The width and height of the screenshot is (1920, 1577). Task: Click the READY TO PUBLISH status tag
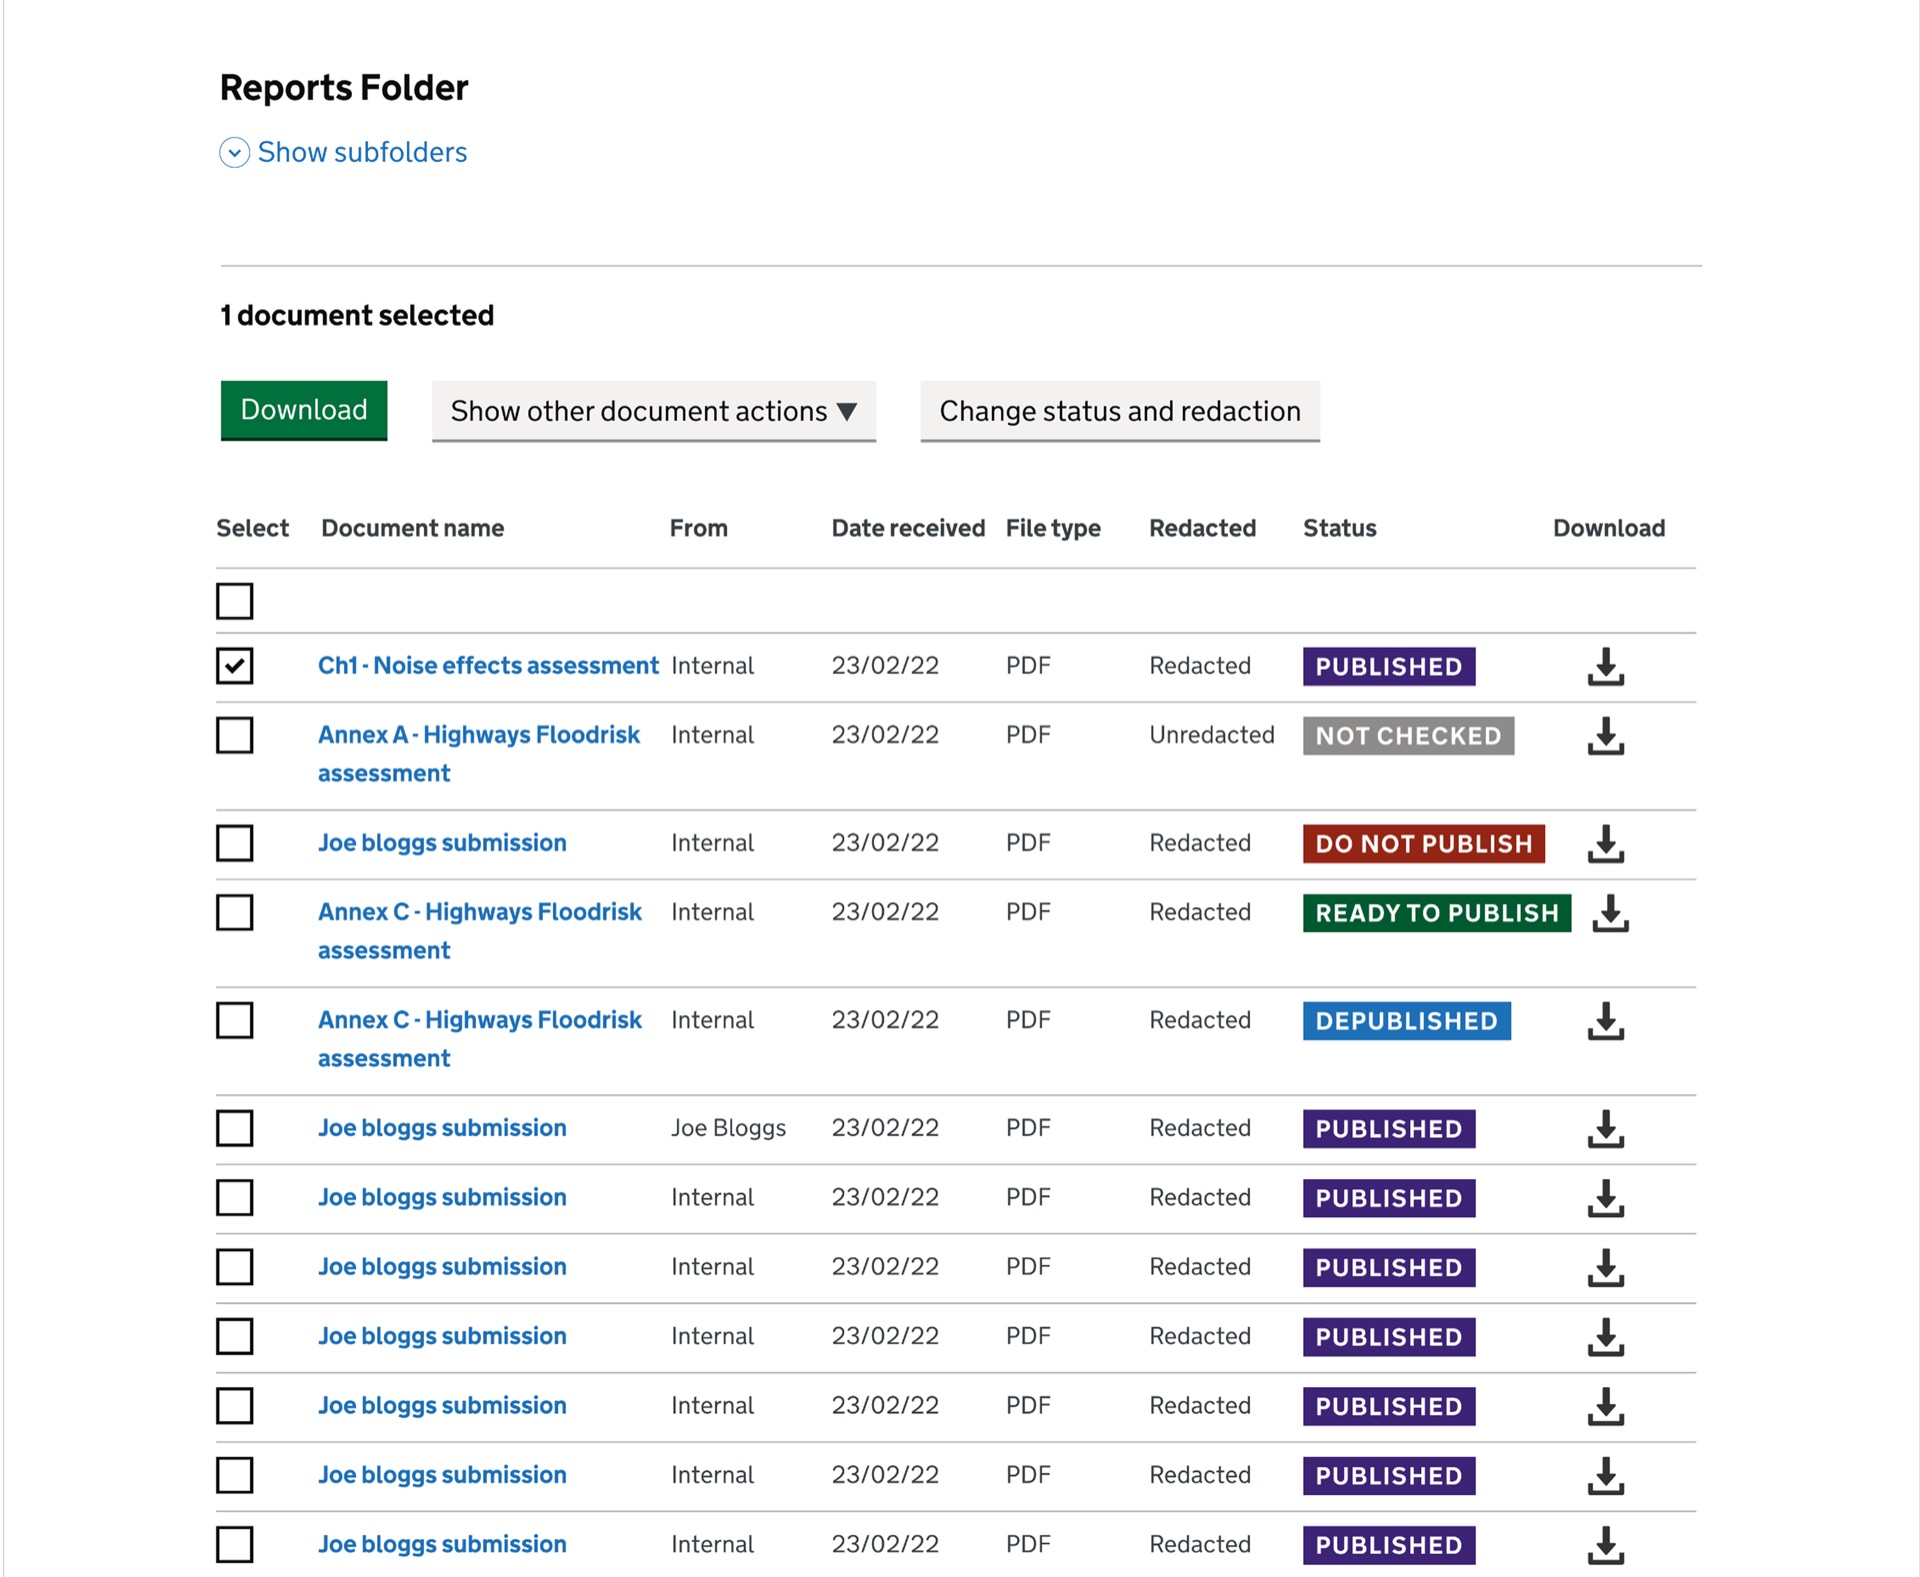coord(1437,913)
